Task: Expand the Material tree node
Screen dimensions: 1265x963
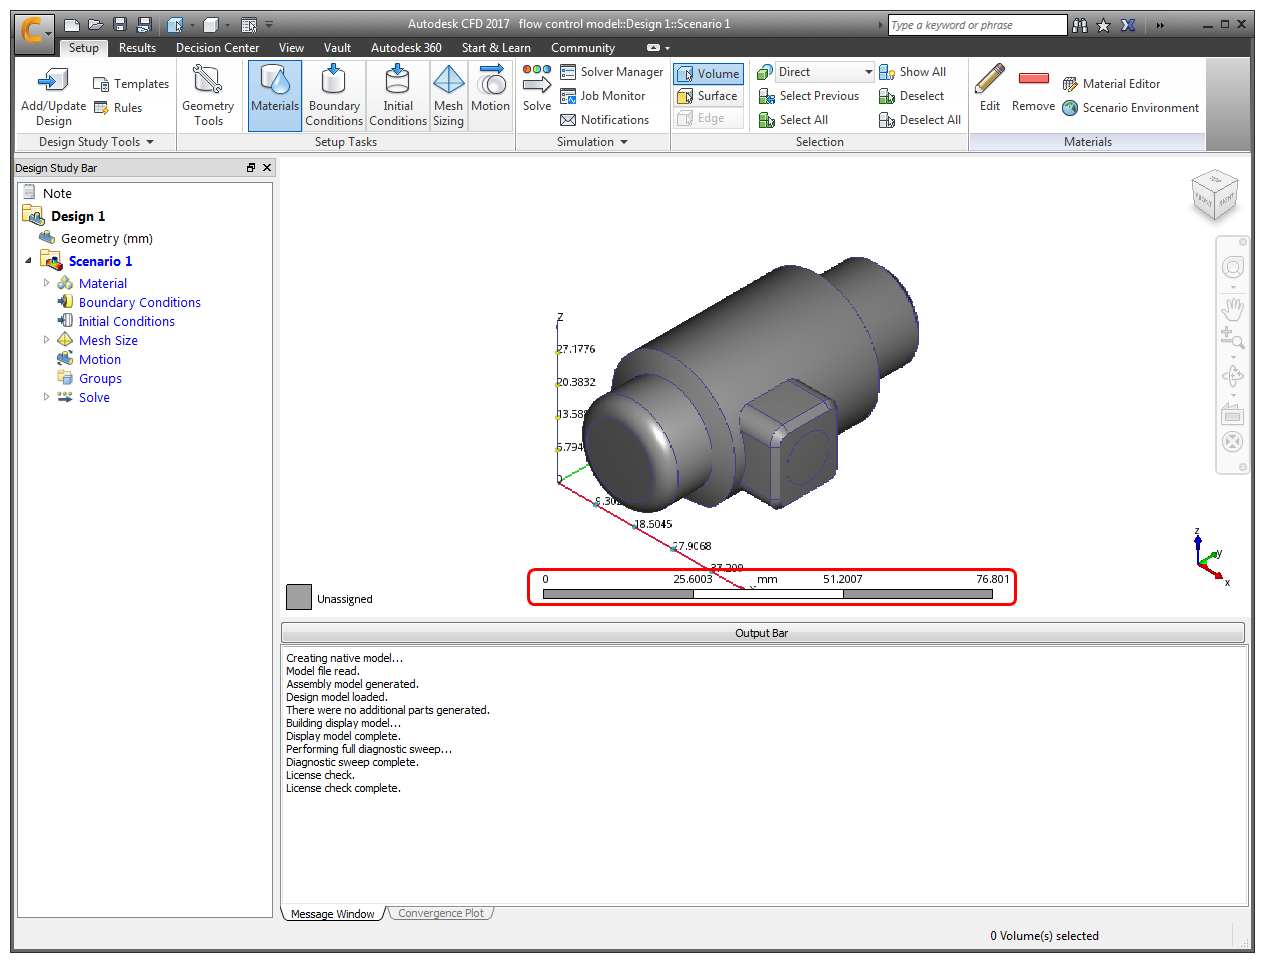Action: [46, 283]
